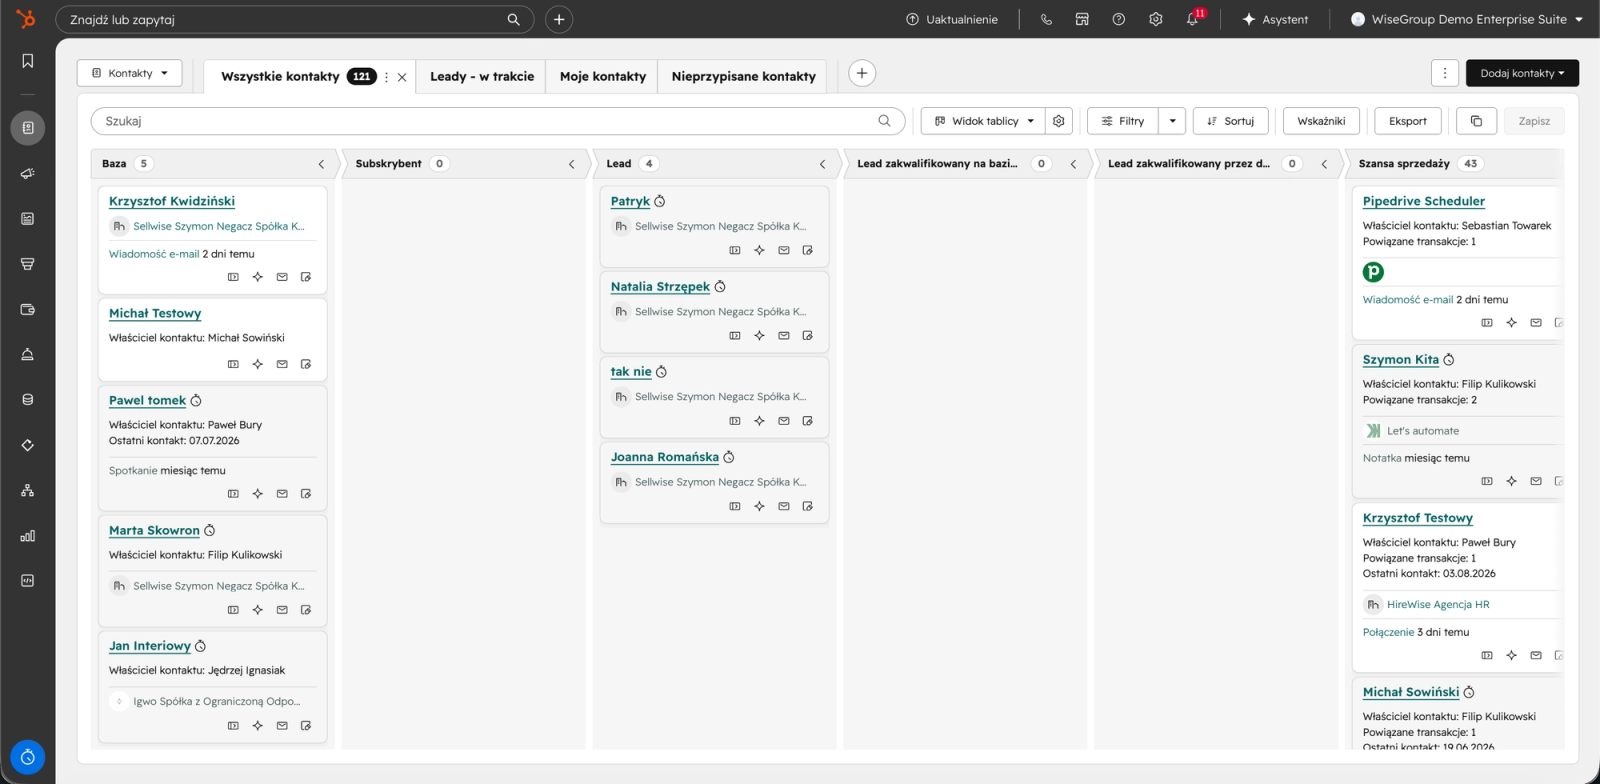Switch to the Leady - w trakcie tab

pos(482,76)
